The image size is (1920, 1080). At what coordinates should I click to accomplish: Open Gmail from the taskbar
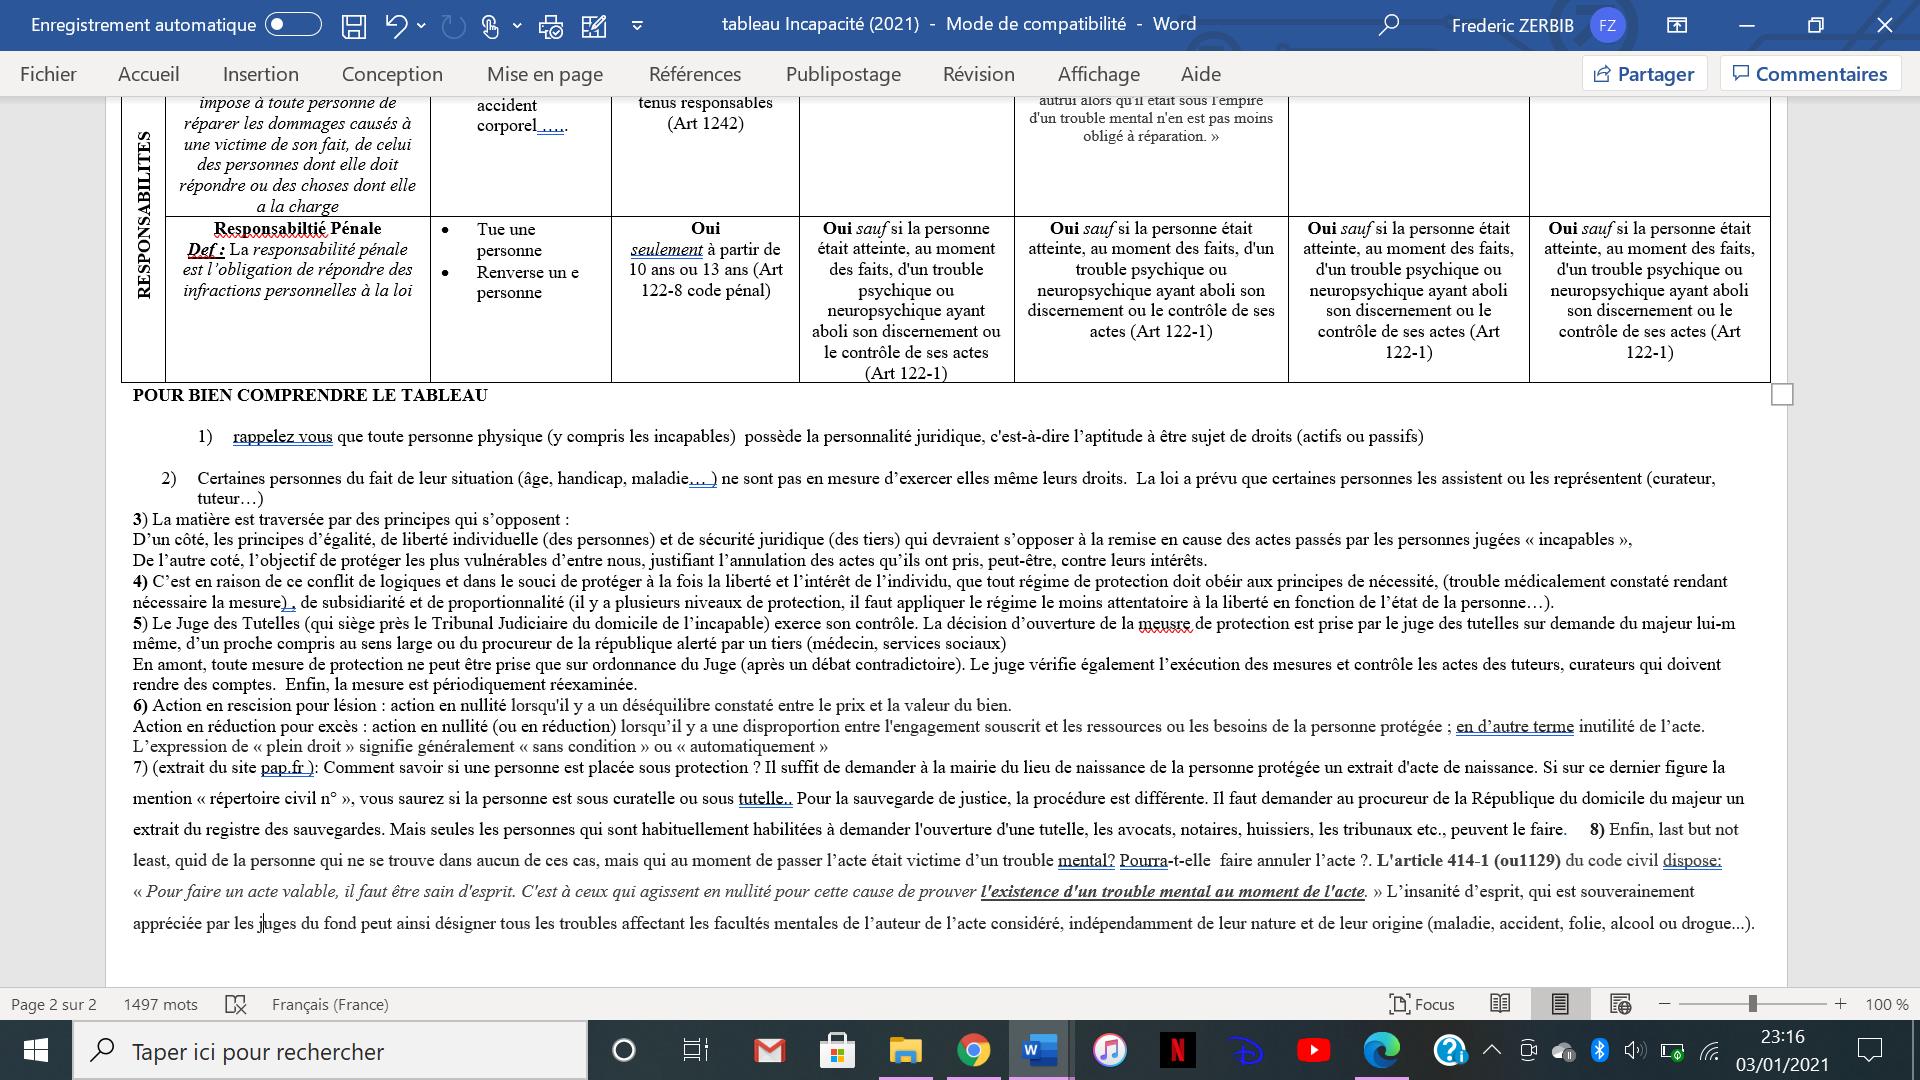[769, 1050]
